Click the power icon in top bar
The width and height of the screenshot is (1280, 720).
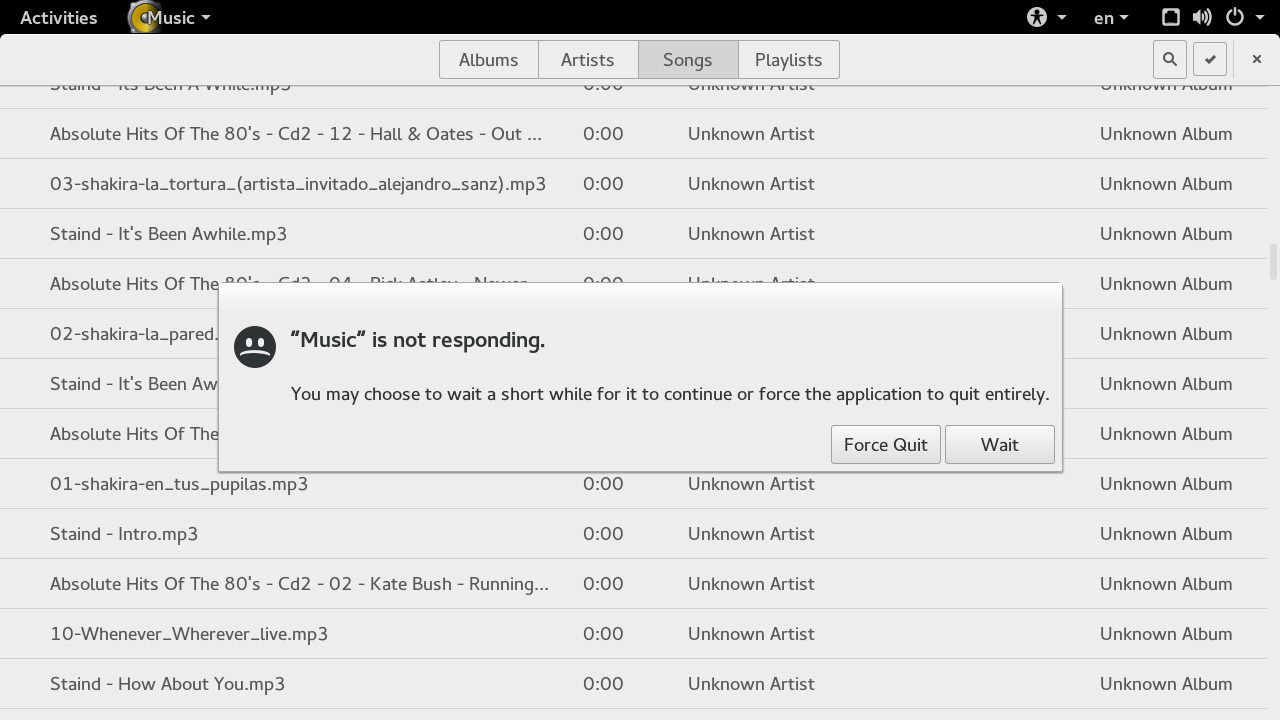point(1234,16)
